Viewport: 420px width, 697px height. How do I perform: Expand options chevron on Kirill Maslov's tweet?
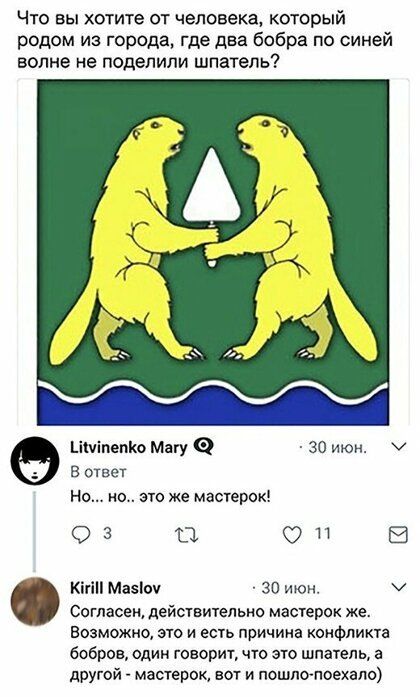coord(400,587)
